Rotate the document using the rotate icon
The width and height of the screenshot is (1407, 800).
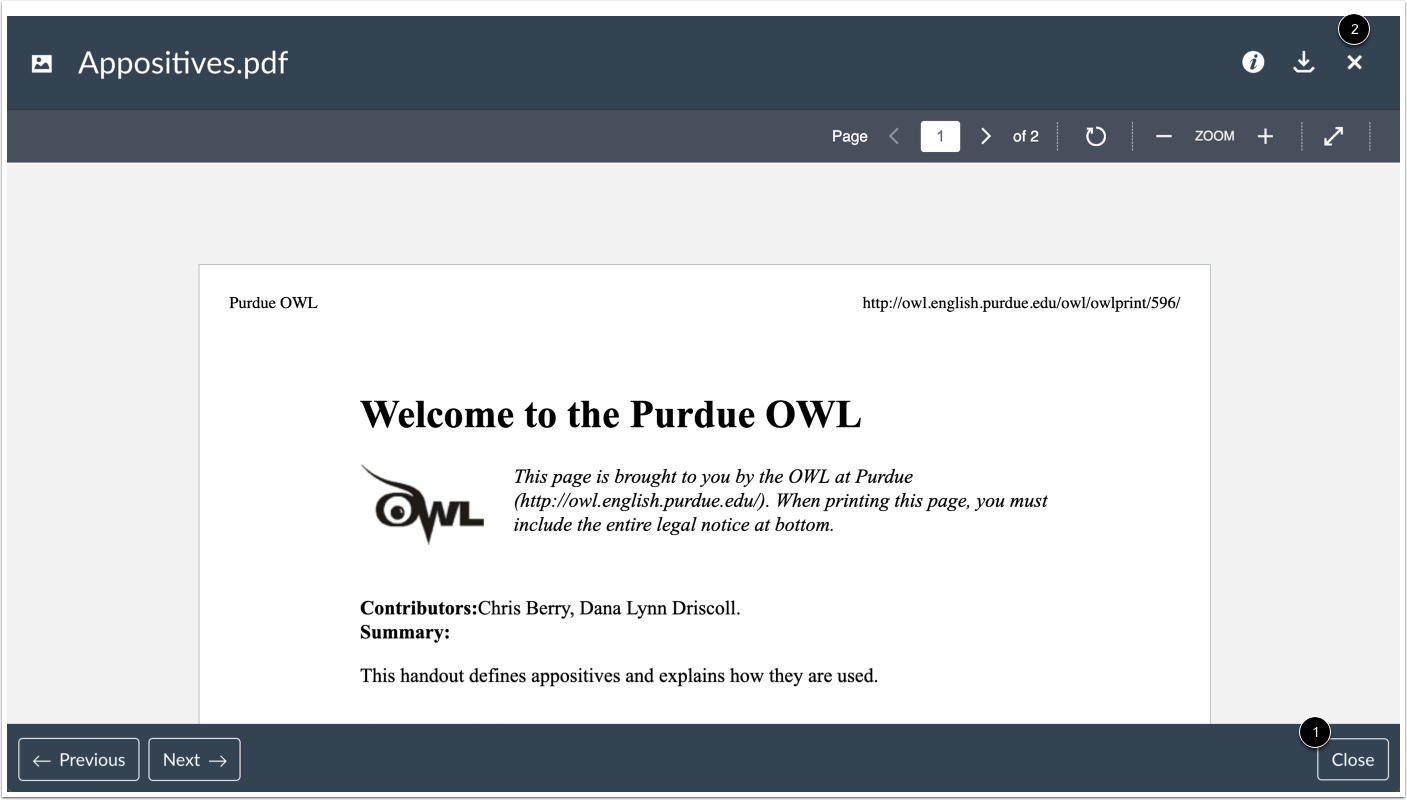pos(1096,136)
